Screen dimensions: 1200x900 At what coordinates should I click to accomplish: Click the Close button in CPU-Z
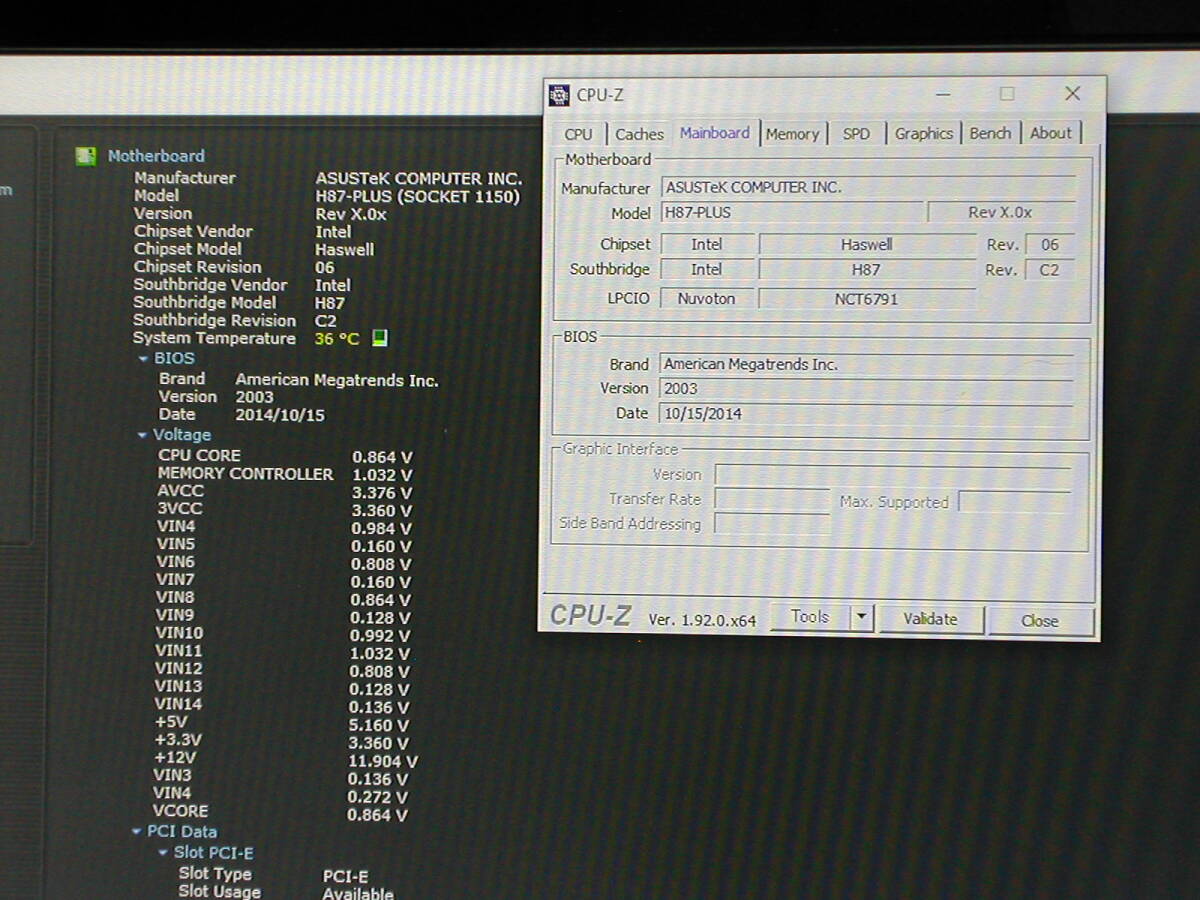tap(1040, 621)
